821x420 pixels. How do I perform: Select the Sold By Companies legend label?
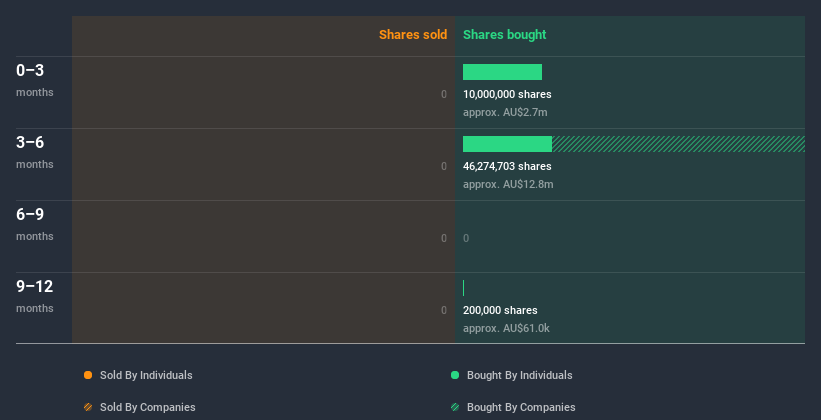click(x=148, y=407)
